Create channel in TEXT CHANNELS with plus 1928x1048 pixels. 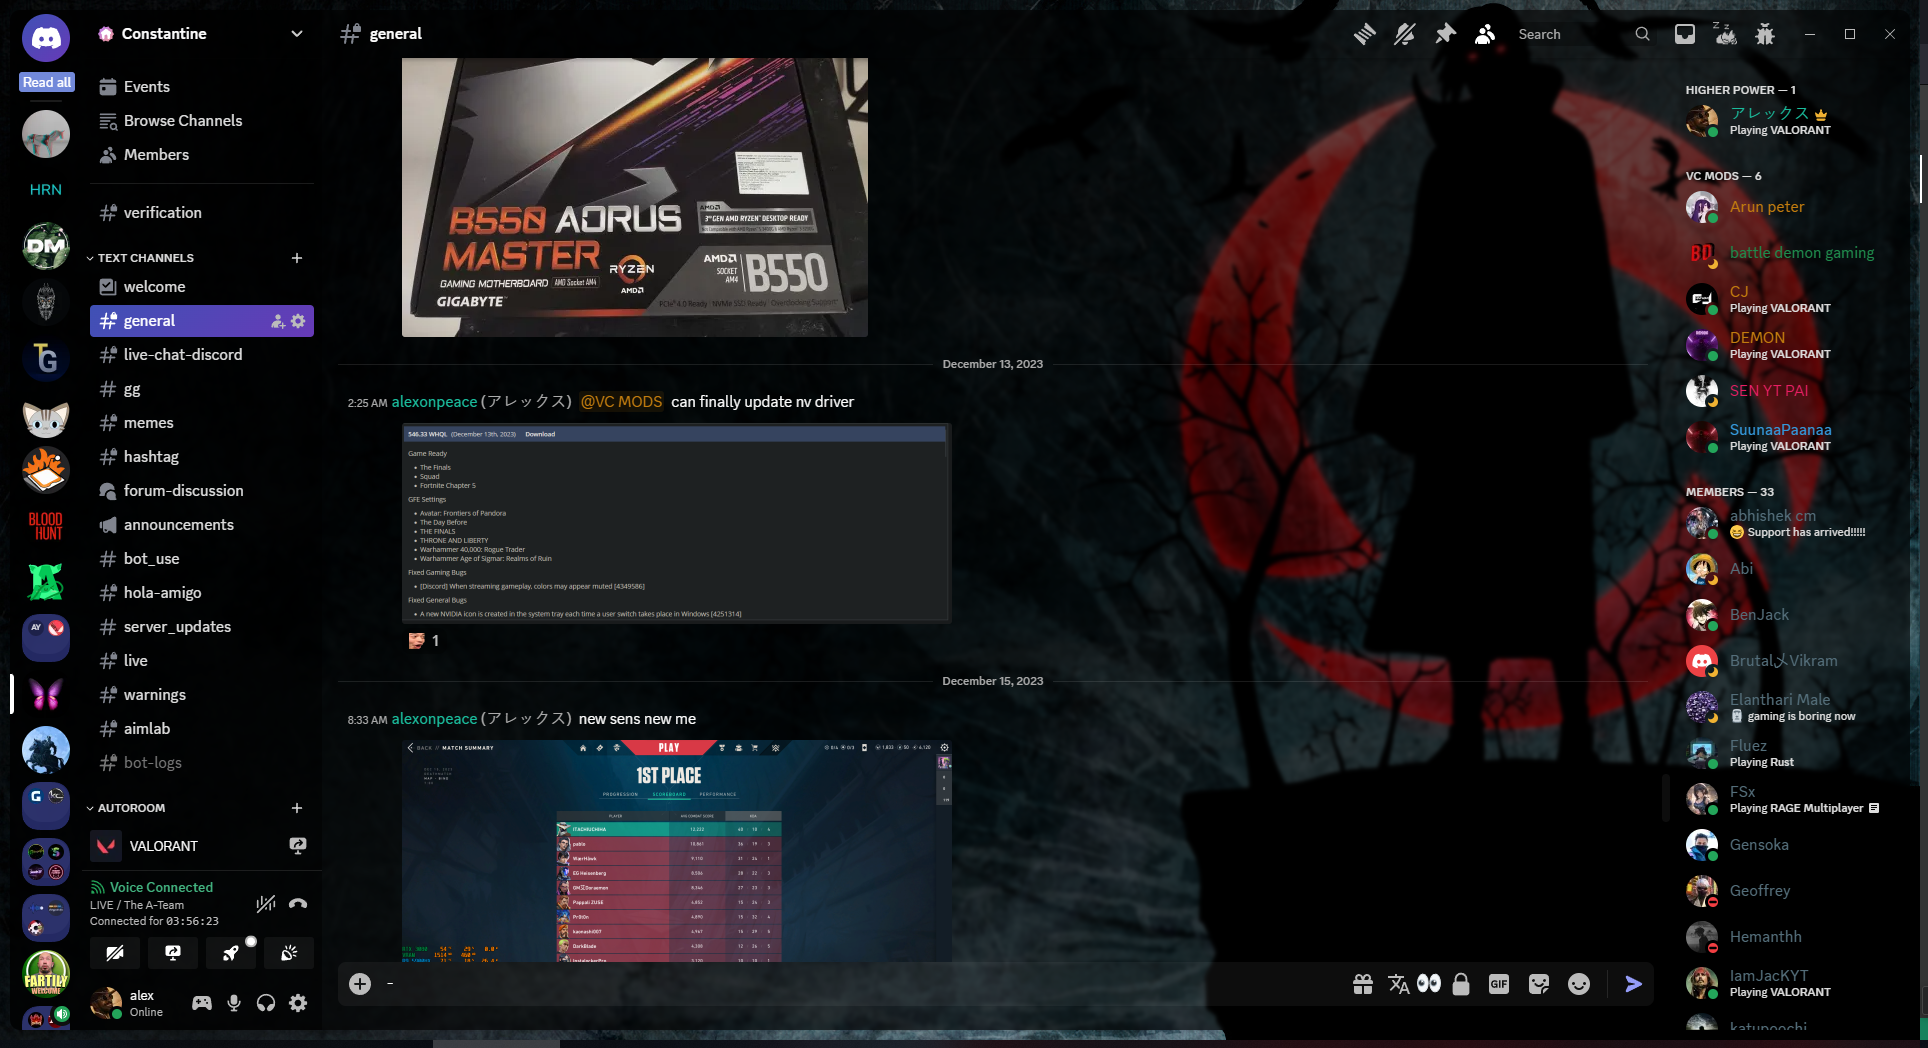tap(297, 258)
